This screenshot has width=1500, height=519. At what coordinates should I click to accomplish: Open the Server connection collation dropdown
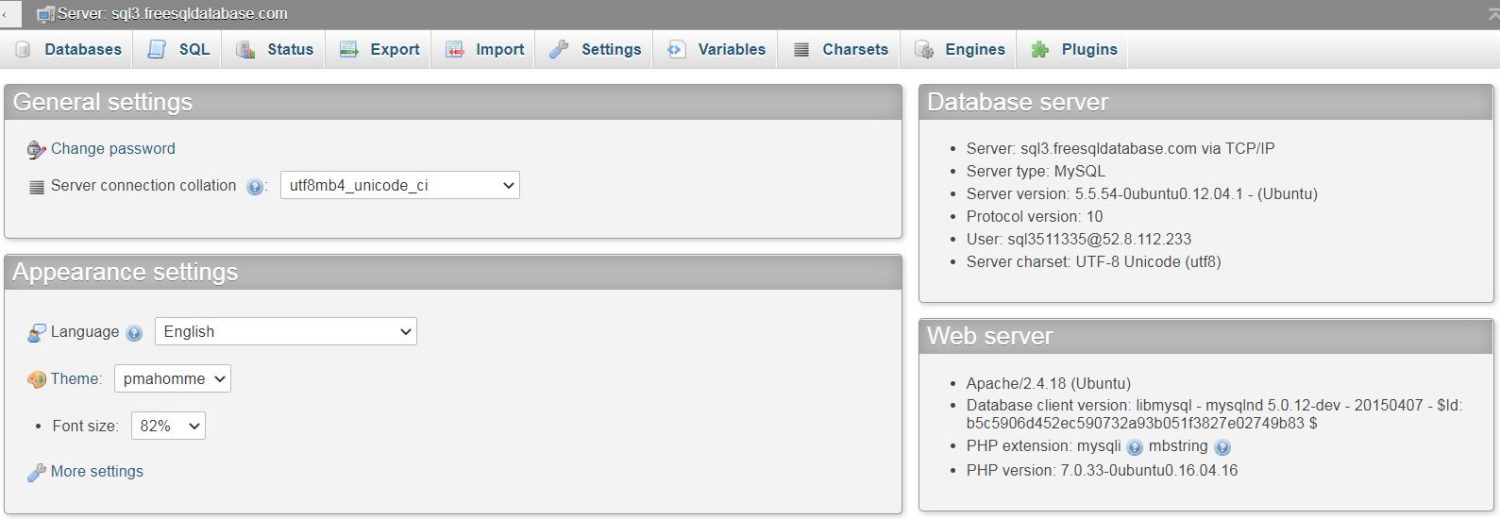399,185
